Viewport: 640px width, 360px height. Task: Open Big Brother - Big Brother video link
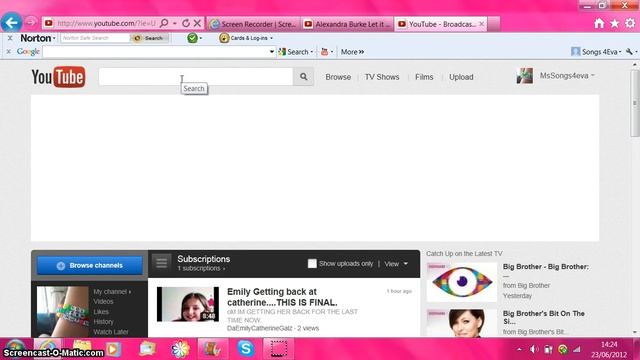pos(546,267)
